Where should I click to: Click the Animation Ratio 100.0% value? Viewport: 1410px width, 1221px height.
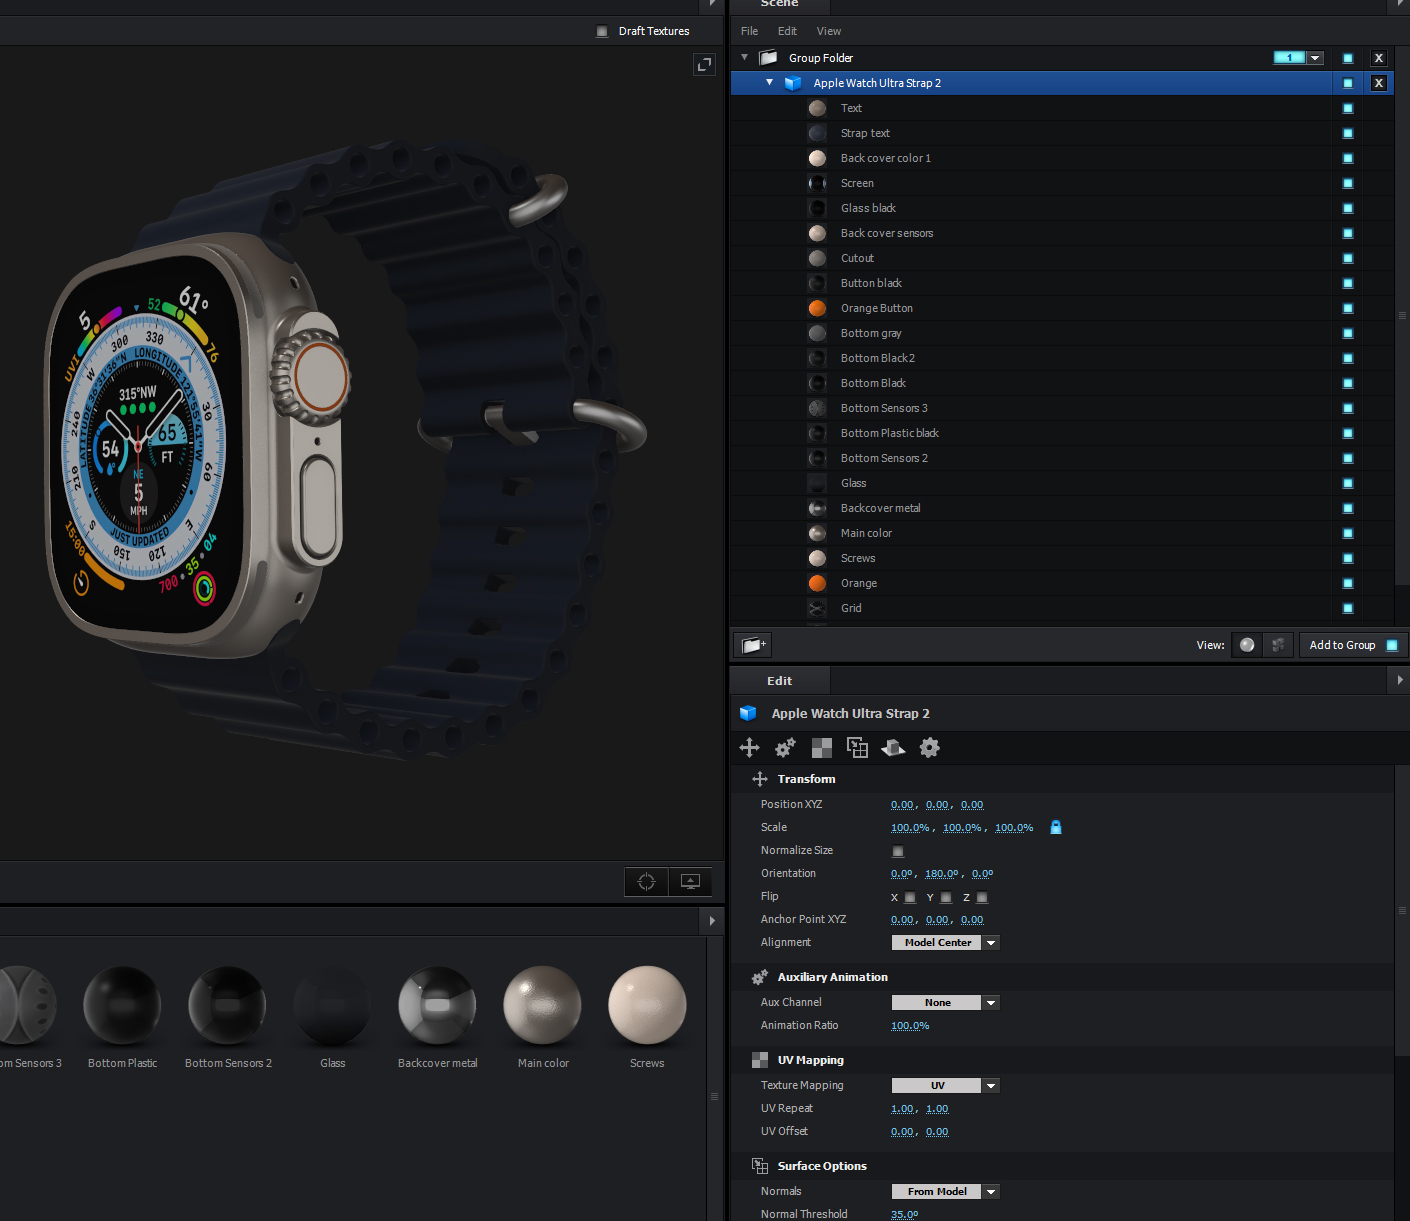pyautogui.click(x=910, y=1026)
